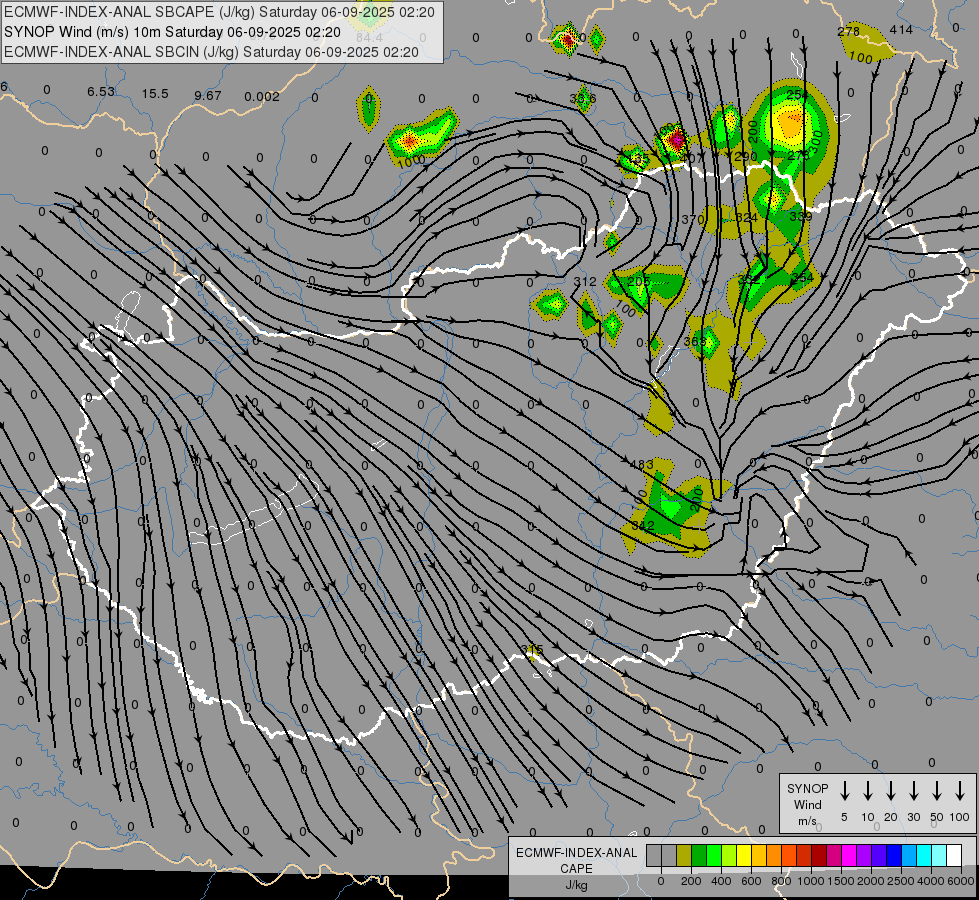Click the map value 15.5
This screenshot has width=979, height=900.
(x=155, y=94)
